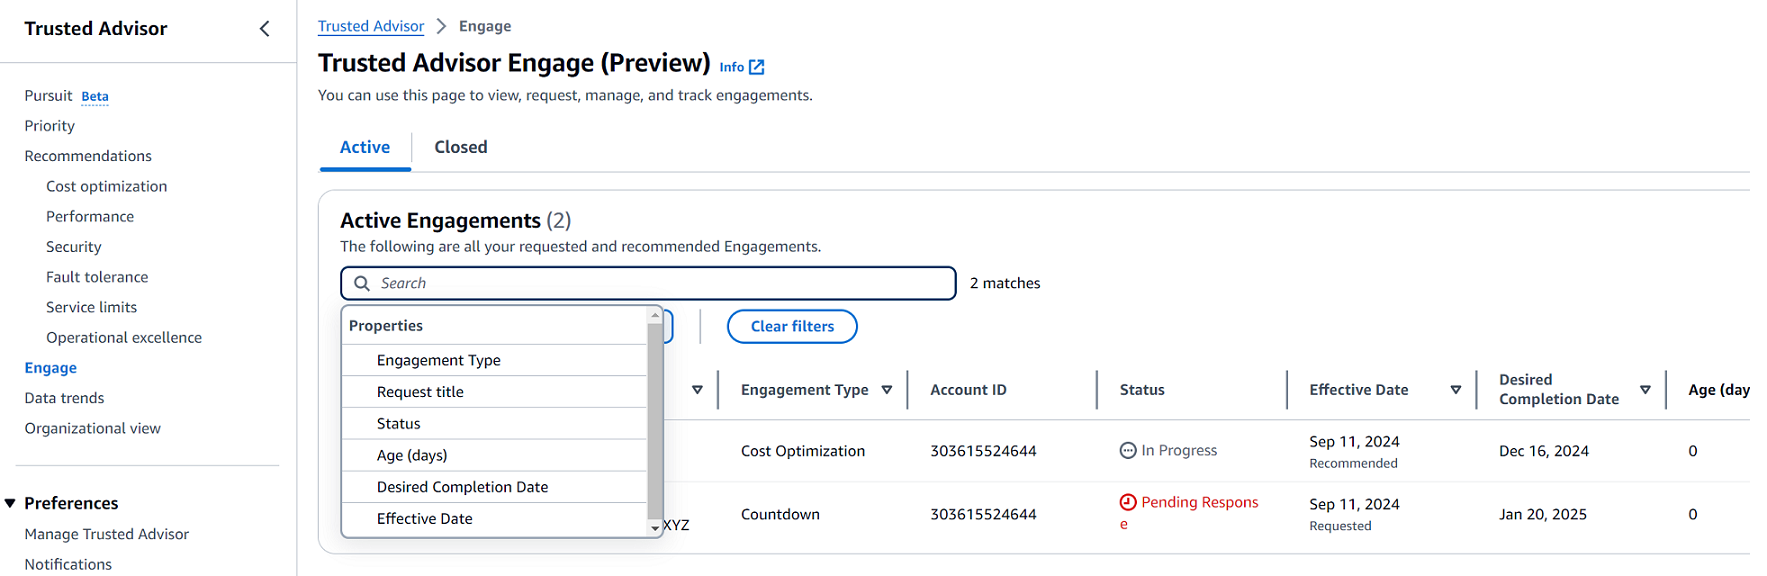Click the Dec 16, 2024 date cell
1767x576 pixels.
[x=1544, y=451]
